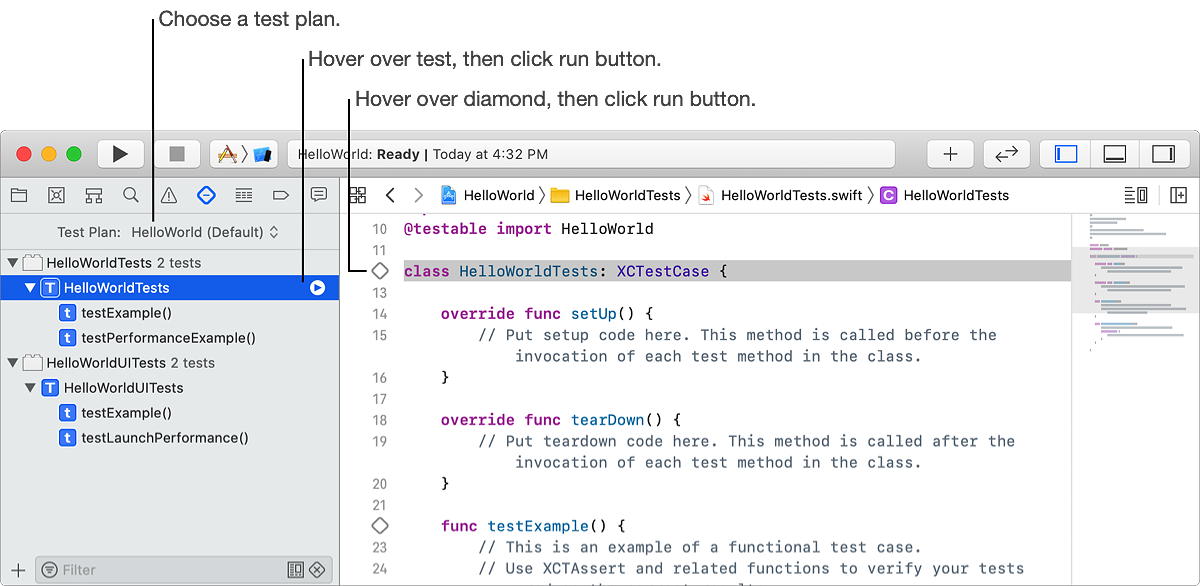The image size is (1200, 586).
Task: Open the Breakpoint navigator tab
Action: pyautogui.click(x=281, y=194)
